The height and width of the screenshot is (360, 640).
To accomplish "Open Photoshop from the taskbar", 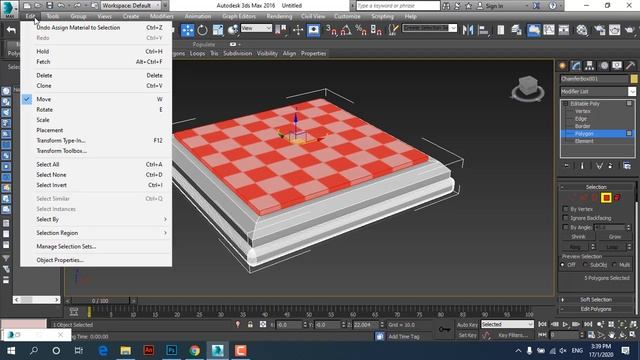I will coord(172,351).
